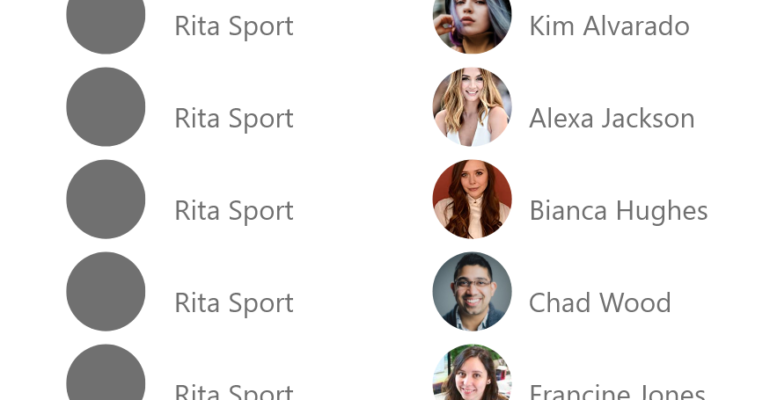Screen dimensions: 770x400
Task: Select Rita Sport name level with Bianca Hughes
Action: (x=234, y=212)
